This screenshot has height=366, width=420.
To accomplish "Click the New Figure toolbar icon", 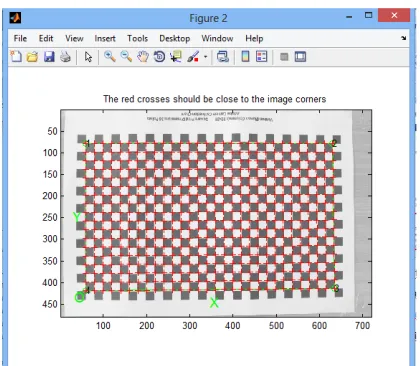I will point(16,57).
